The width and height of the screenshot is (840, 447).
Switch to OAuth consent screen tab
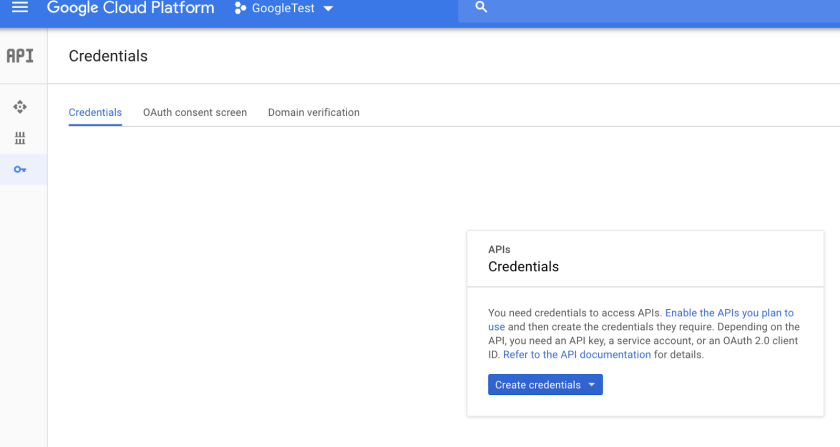[x=195, y=113]
